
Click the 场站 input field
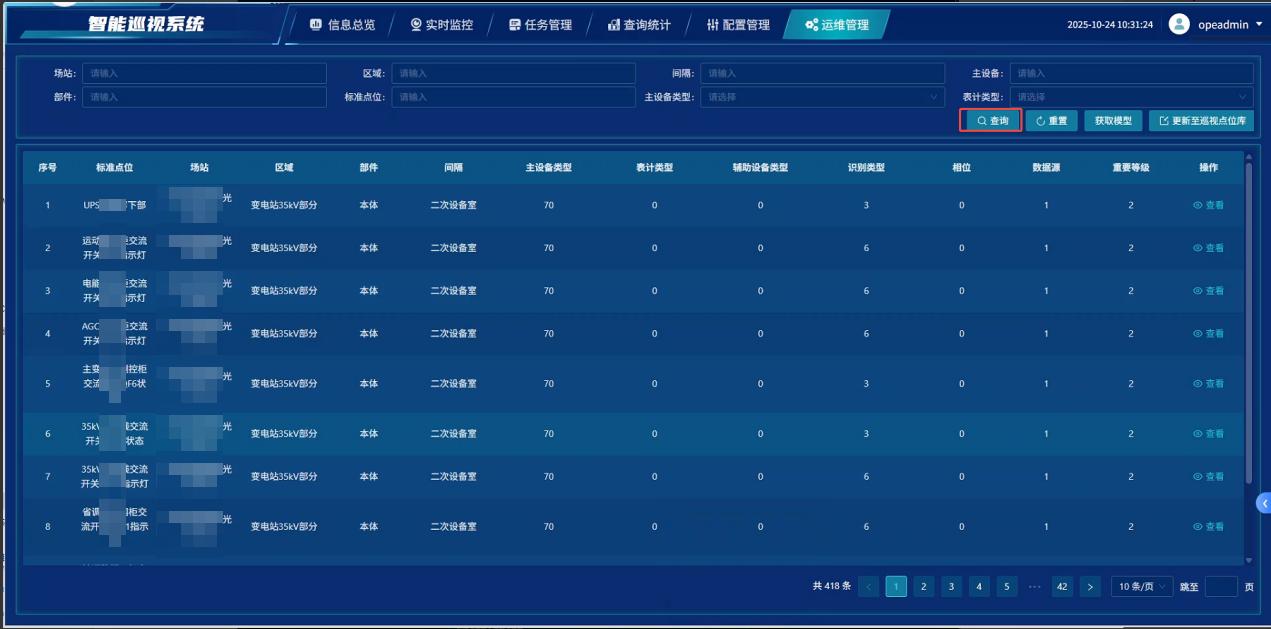coord(204,73)
